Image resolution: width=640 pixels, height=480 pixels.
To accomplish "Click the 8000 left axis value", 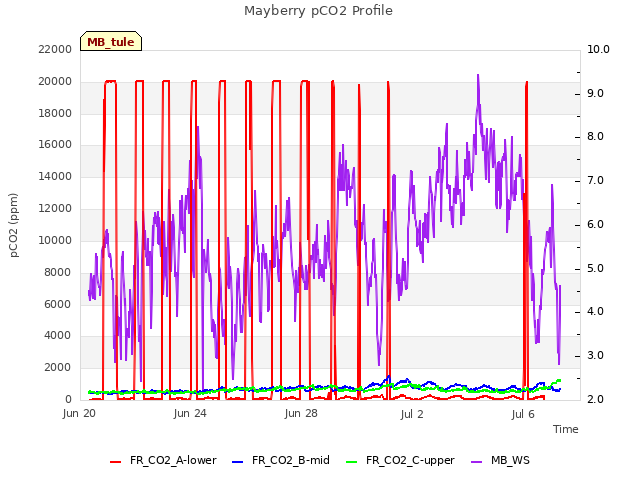I will click(58, 272).
